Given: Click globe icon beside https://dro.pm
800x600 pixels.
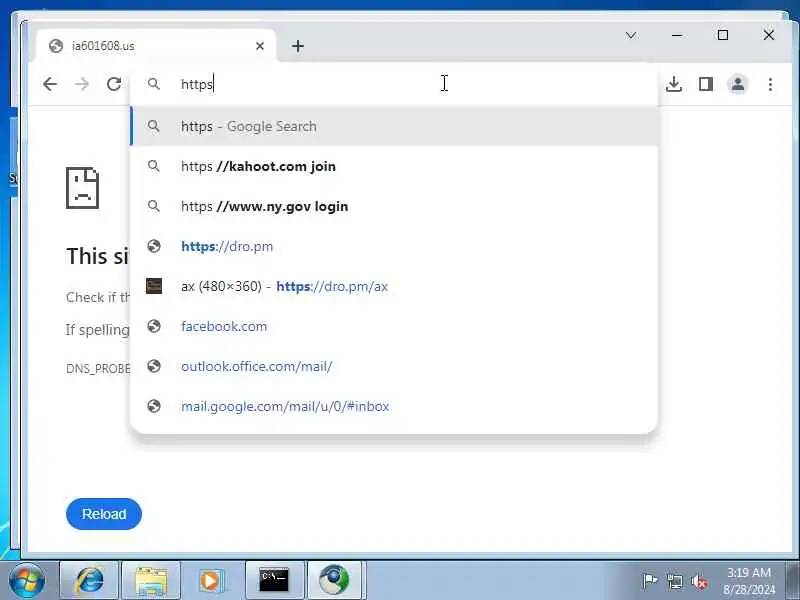Looking at the screenshot, I should pyautogui.click(x=154, y=246).
